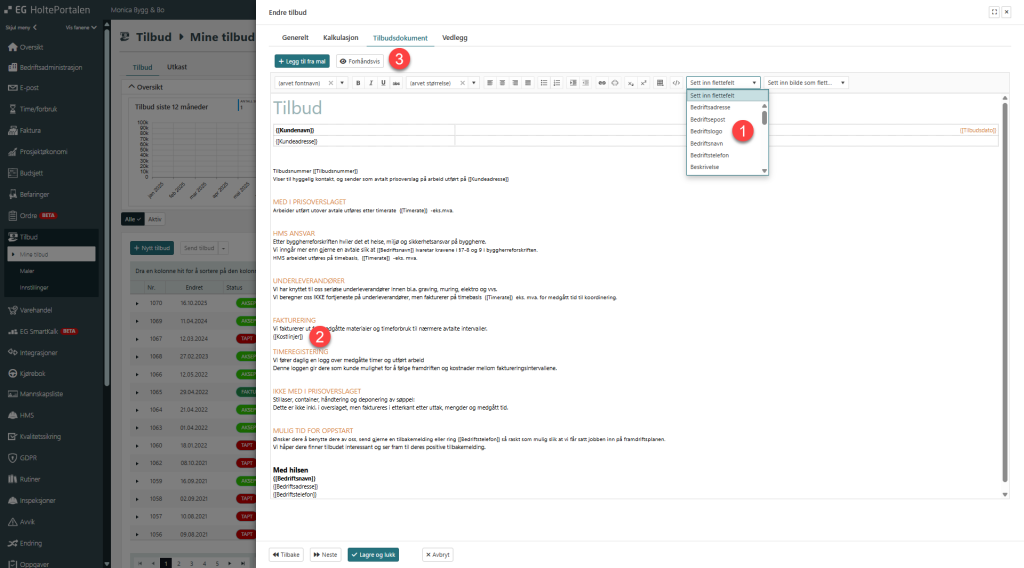This screenshot has width=1024, height=568.
Task: Toggle bold formatting in the editor toolbar
Action: (x=359, y=83)
